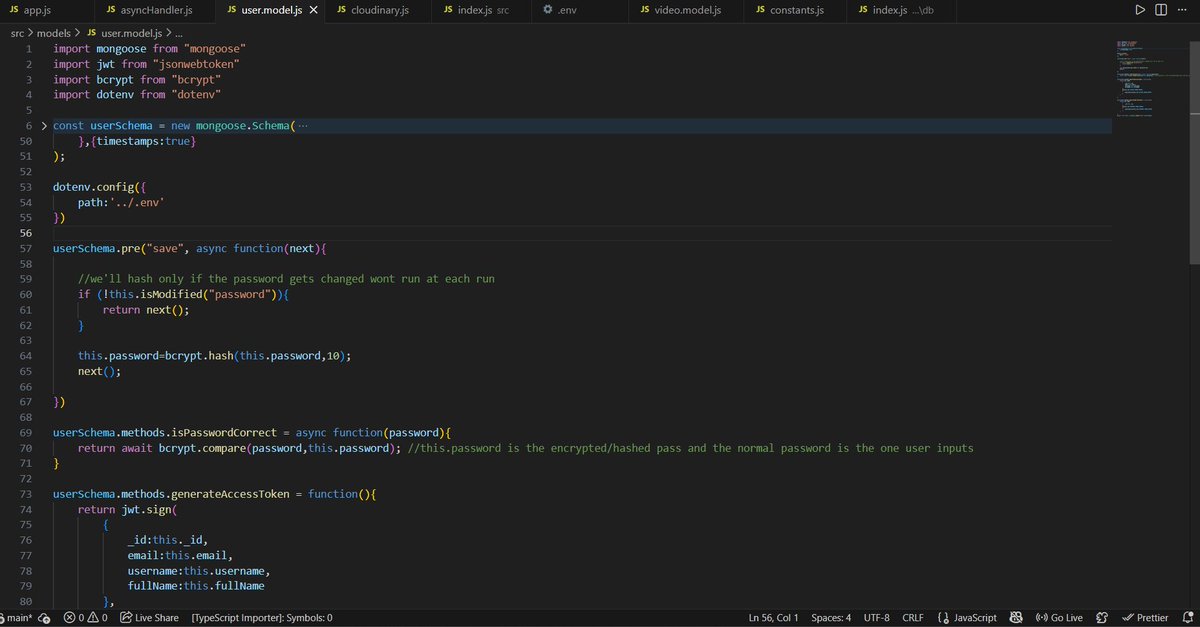Click Ln 56, Col 1 position indicator
Viewport: 1200px width, 627px height.
pyautogui.click(x=774, y=618)
